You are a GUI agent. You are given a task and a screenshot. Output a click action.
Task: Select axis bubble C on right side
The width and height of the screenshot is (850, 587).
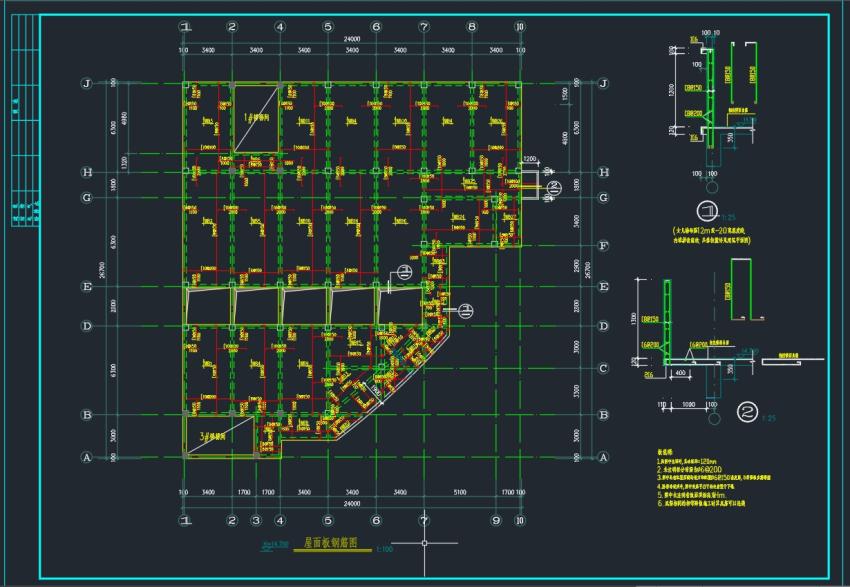click(603, 368)
